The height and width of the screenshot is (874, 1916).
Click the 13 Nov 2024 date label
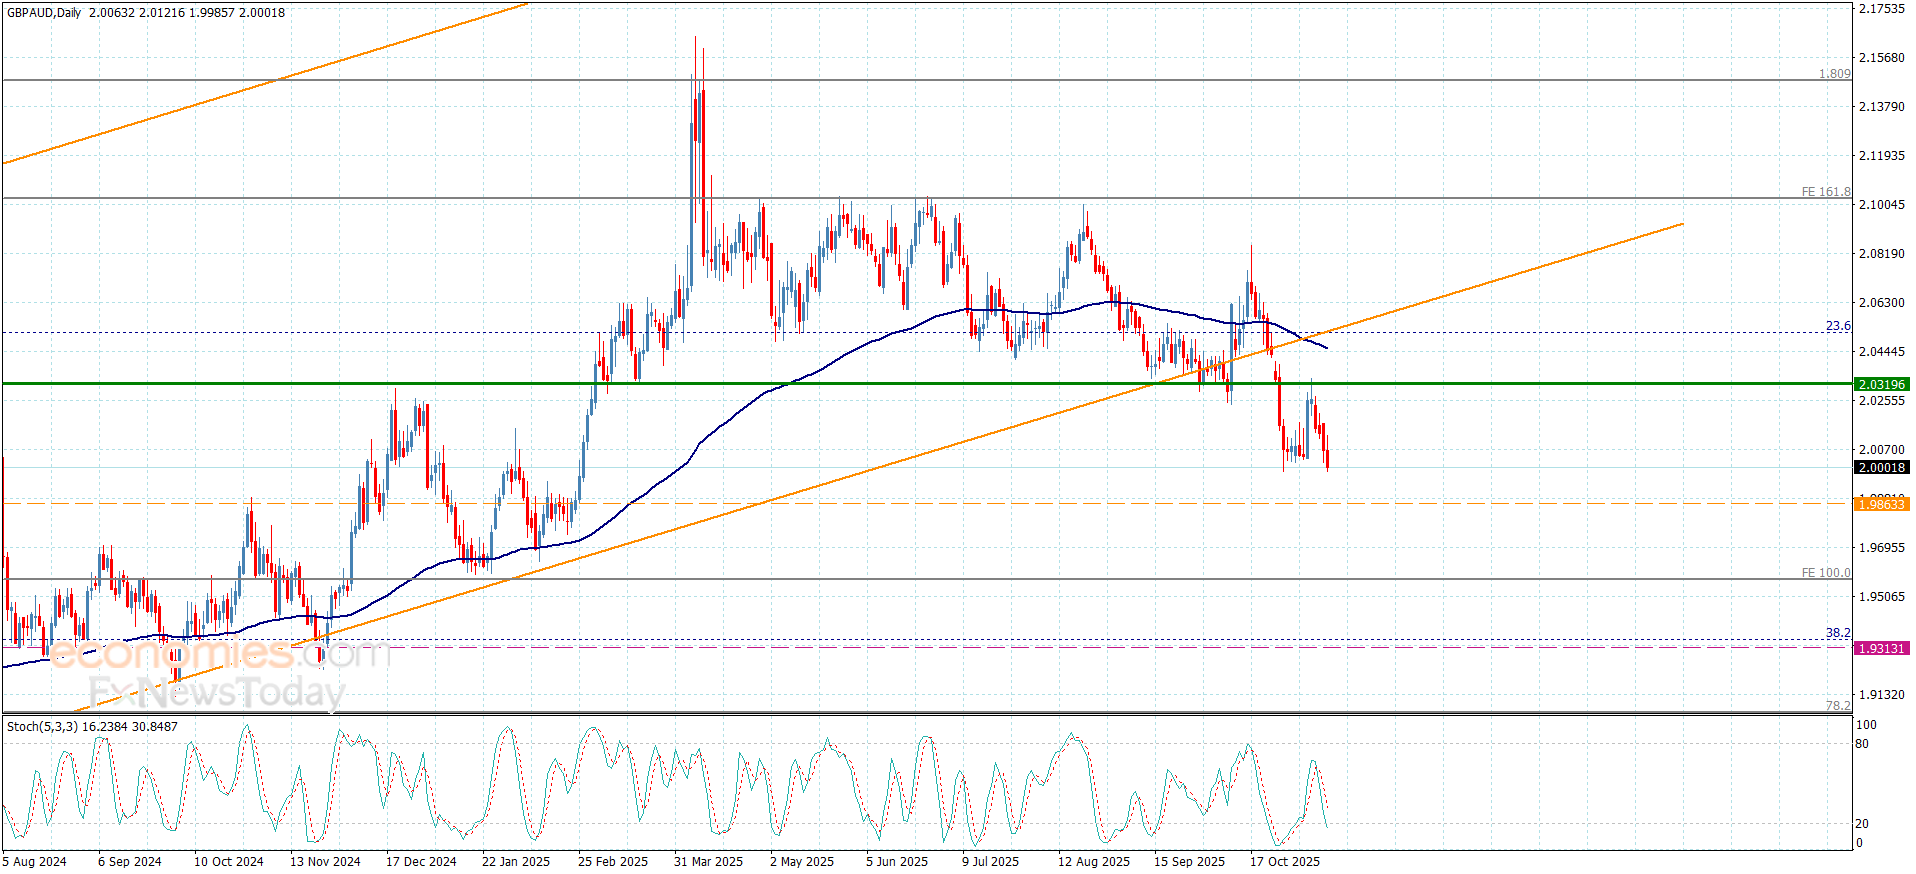(x=325, y=862)
